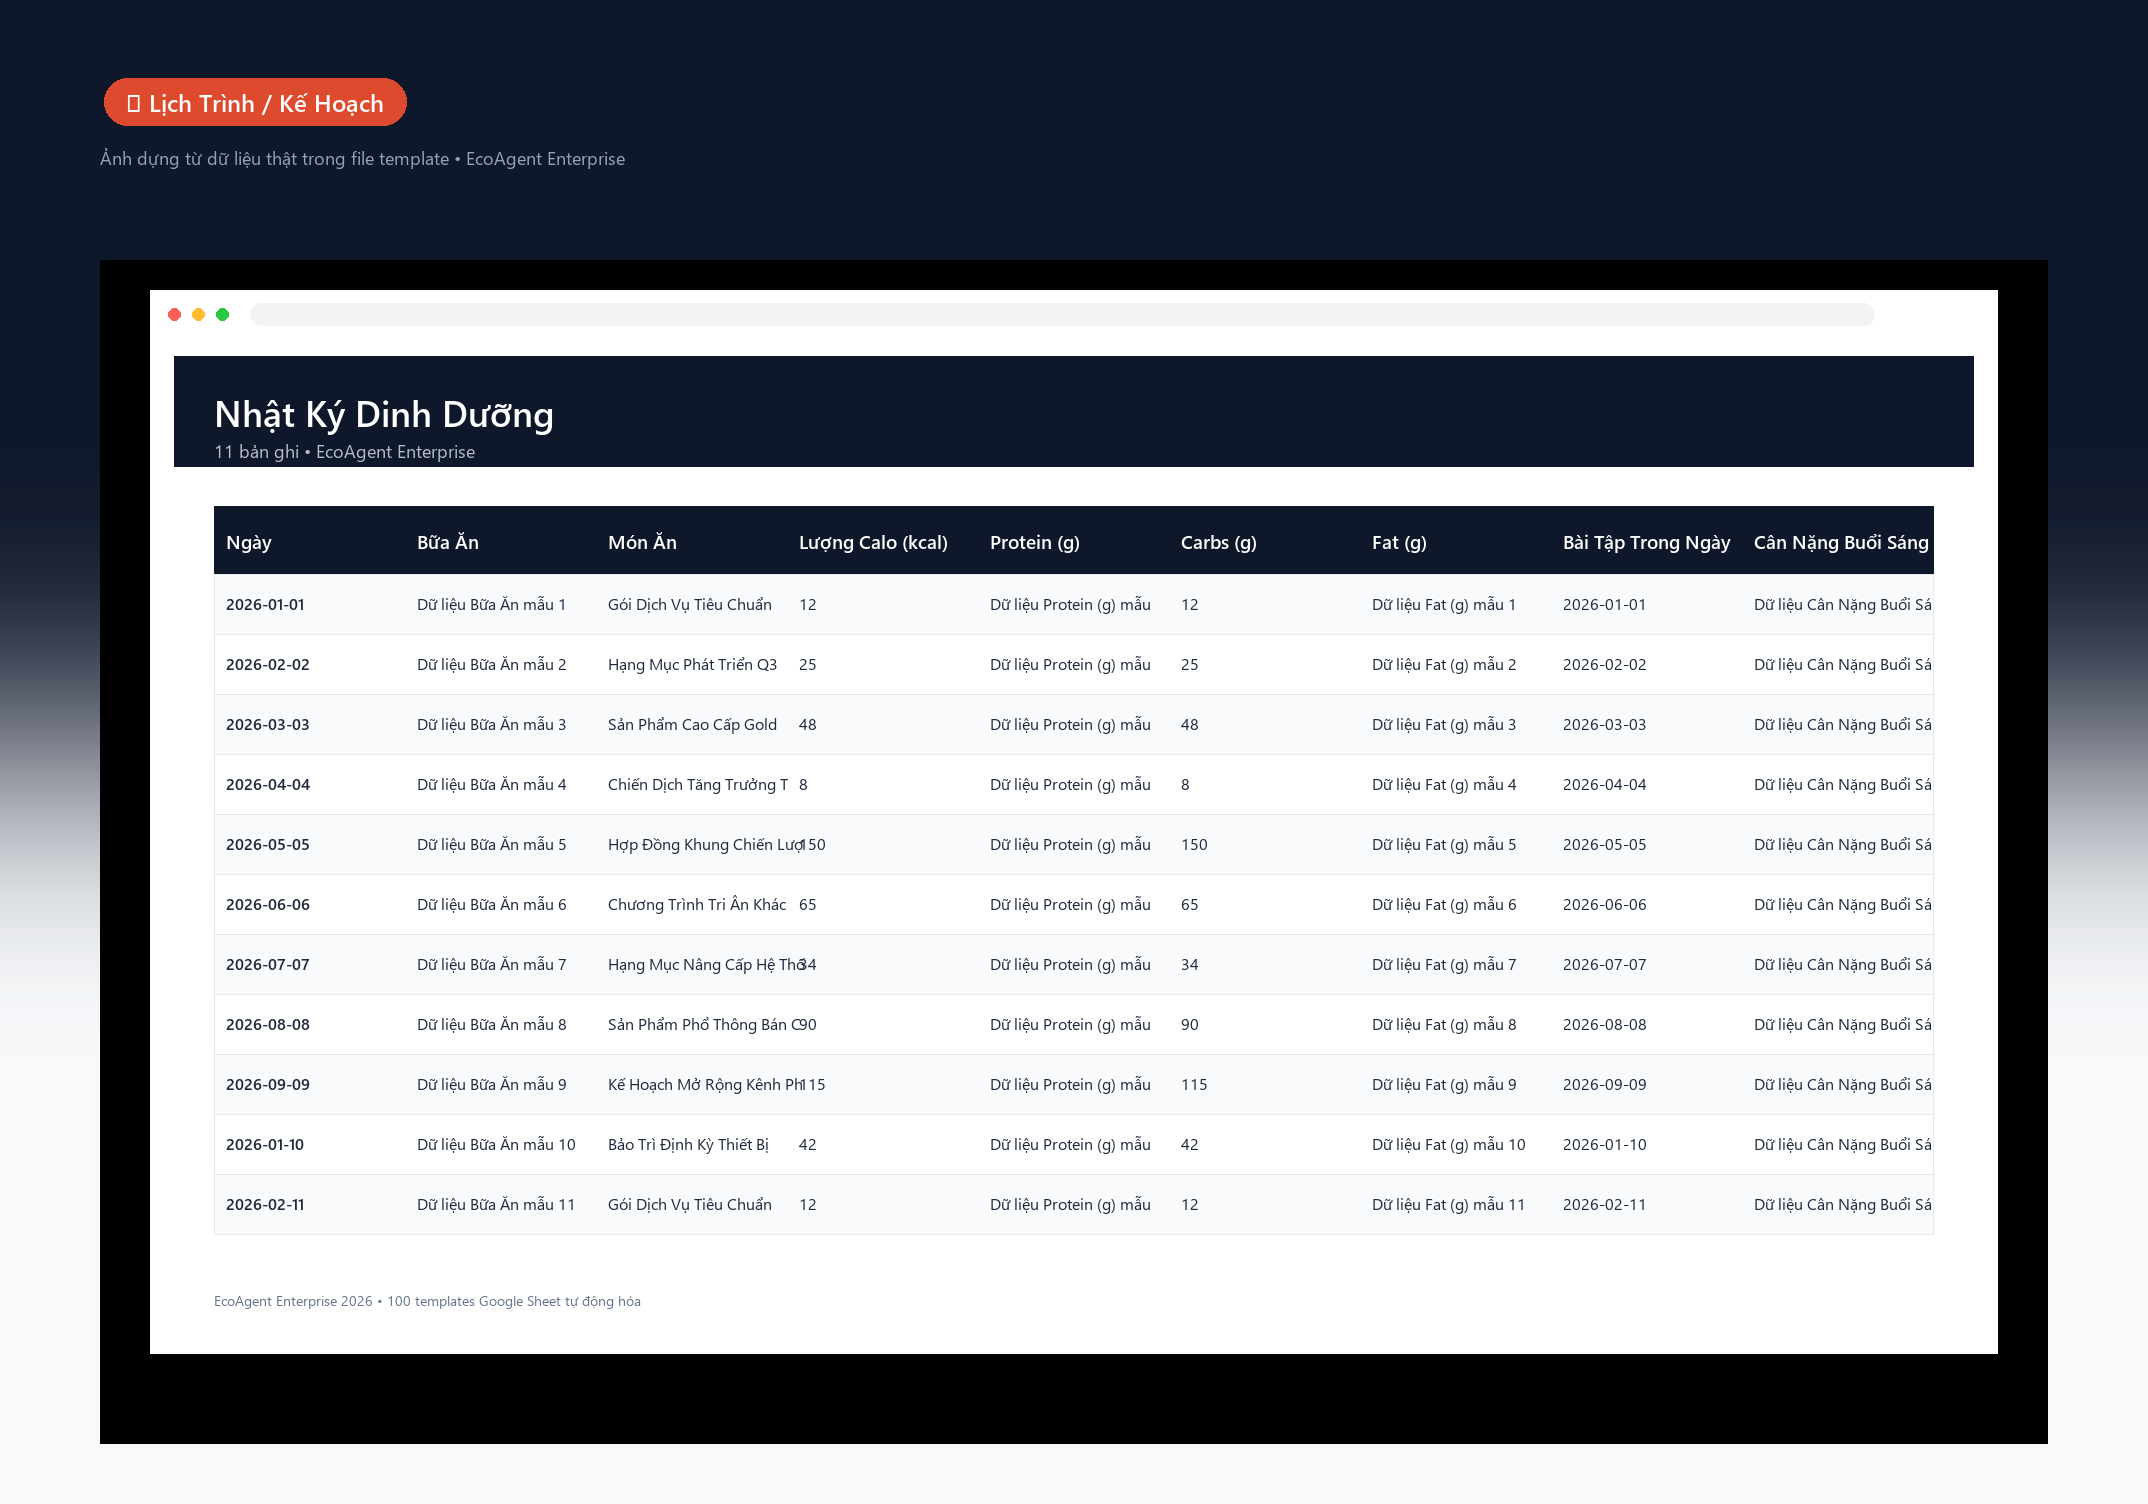Click Chiến Dịch Tăng Trưởng cell
2148x1504 pixels.
[x=698, y=785]
